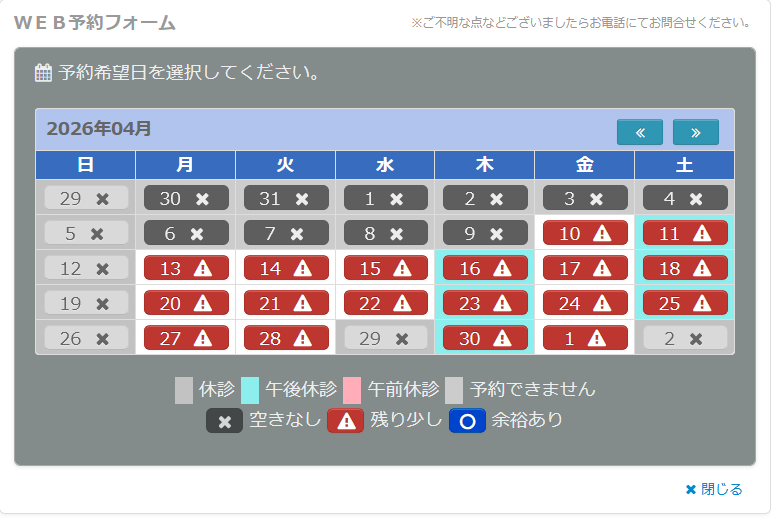
Task: Click the 閉じる close link
Action: click(x=714, y=489)
